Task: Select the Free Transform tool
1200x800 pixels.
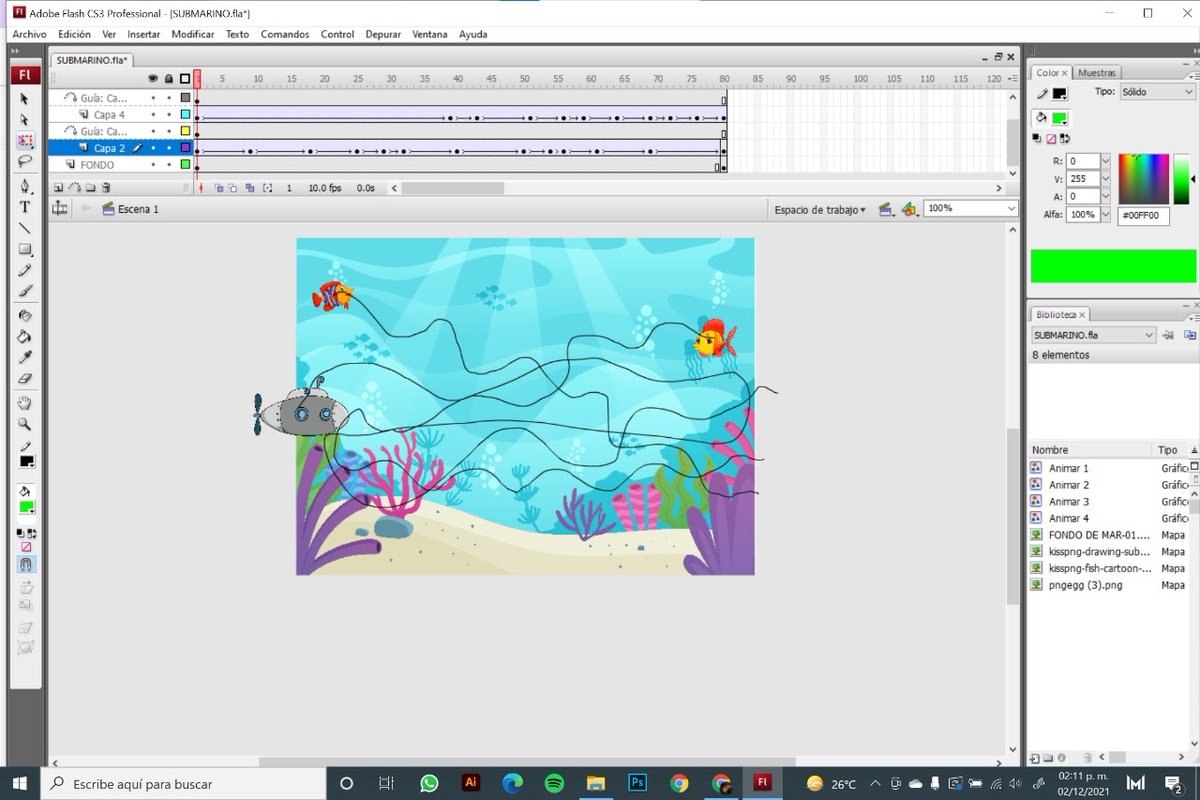Action: coord(25,141)
